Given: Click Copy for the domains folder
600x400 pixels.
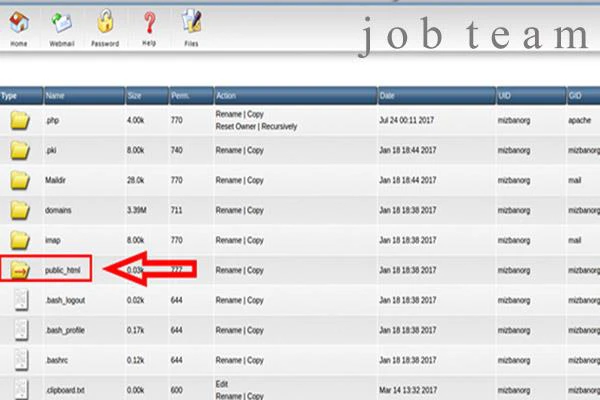Looking at the screenshot, I should coord(255,211).
